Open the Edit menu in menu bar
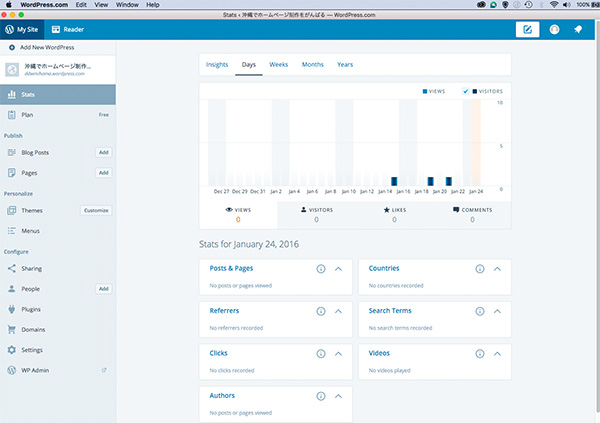 [81, 5]
